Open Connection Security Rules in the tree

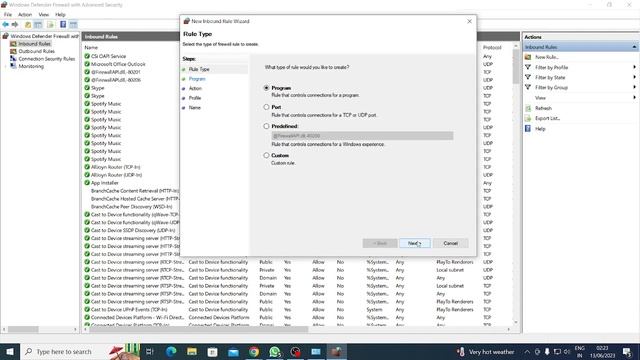pyautogui.click(x=47, y=59)
